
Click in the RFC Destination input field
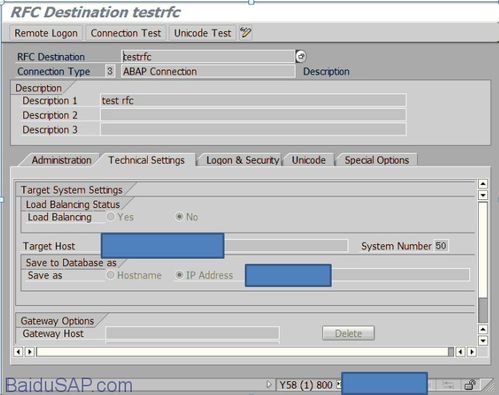[208, 56]
